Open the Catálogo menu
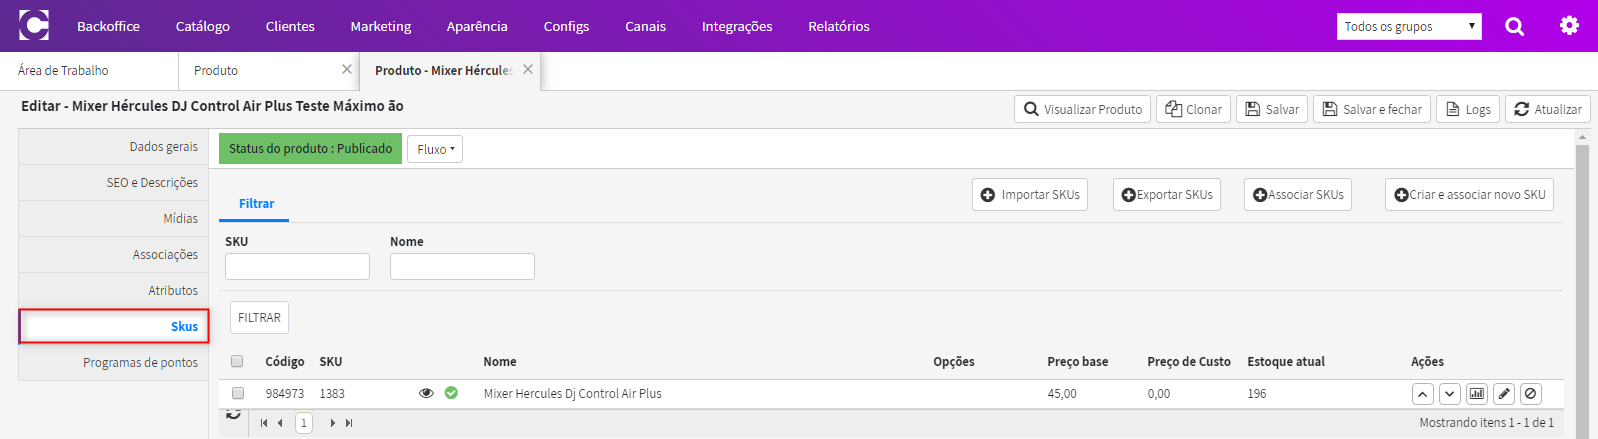The height and width of the screenshot is (439, 1598). 203,26
